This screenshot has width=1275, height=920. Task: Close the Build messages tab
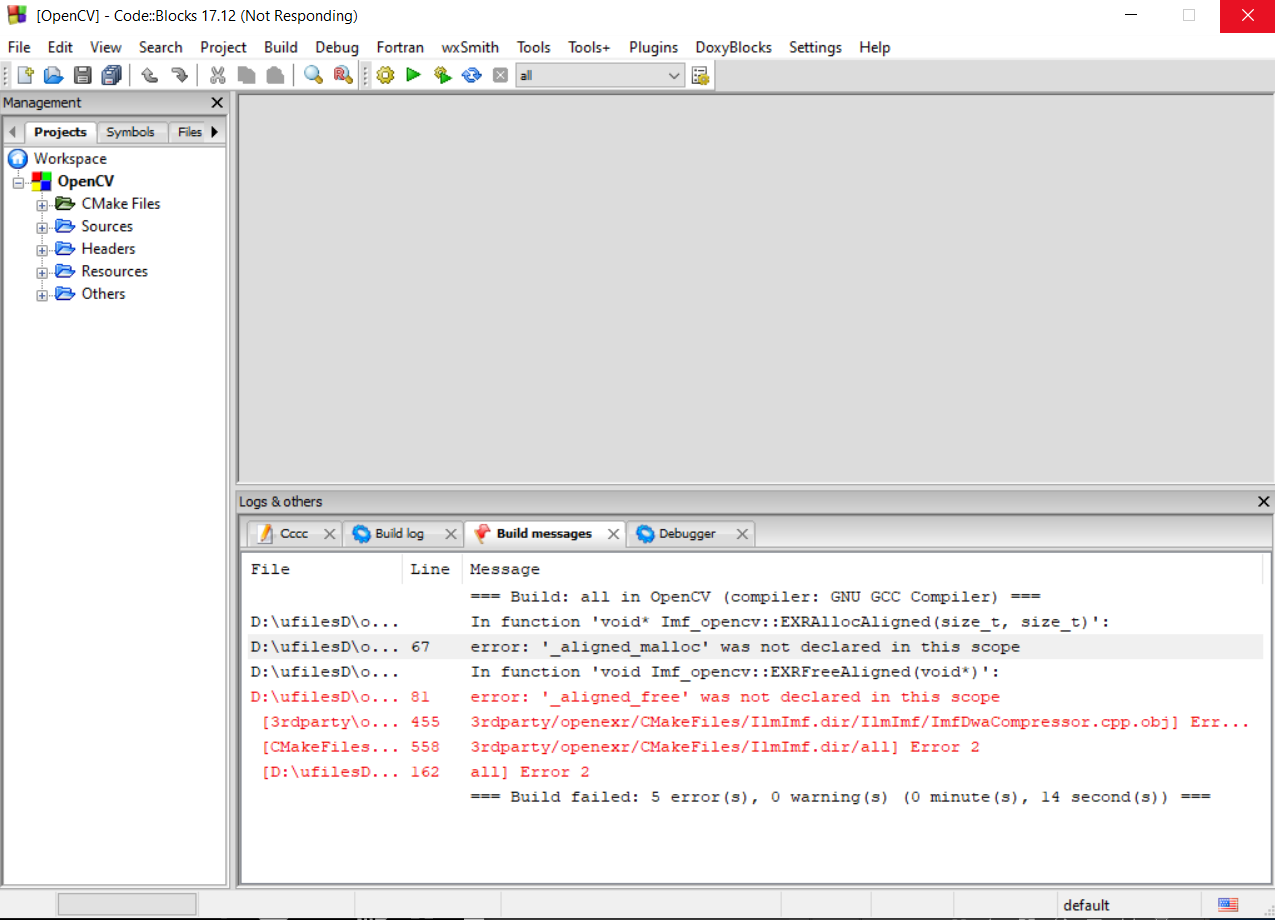click(613, 534)
